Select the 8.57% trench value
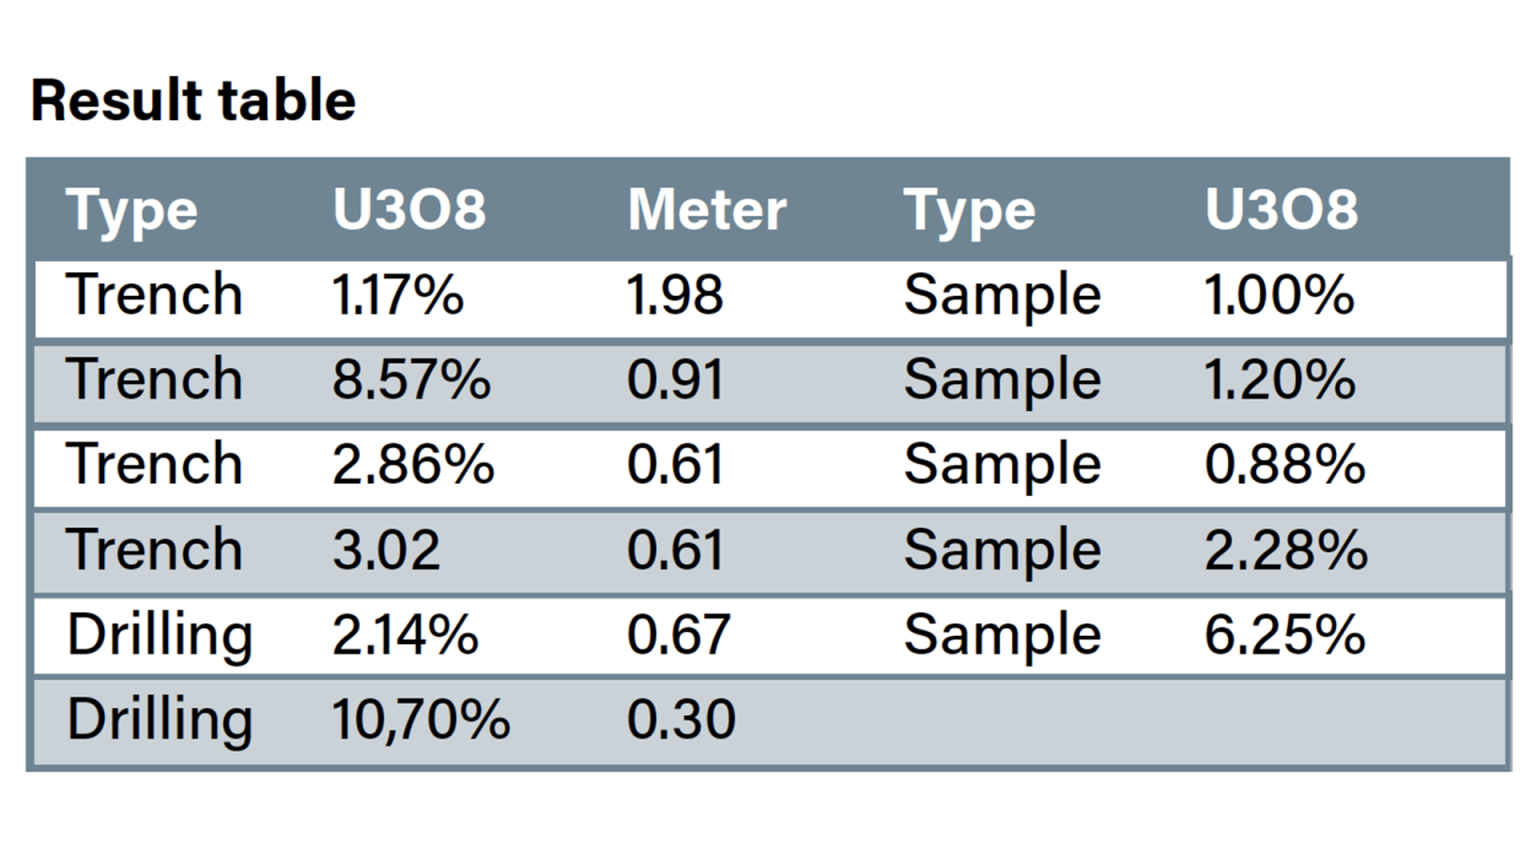 pos(411,381)
